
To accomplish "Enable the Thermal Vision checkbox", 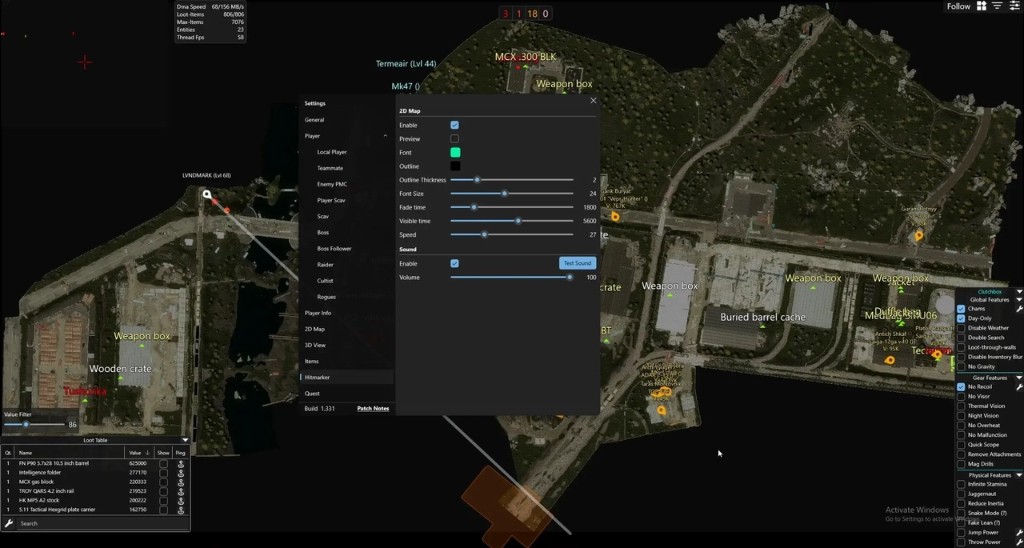I will pyautogui.click(x=961, y=406).
